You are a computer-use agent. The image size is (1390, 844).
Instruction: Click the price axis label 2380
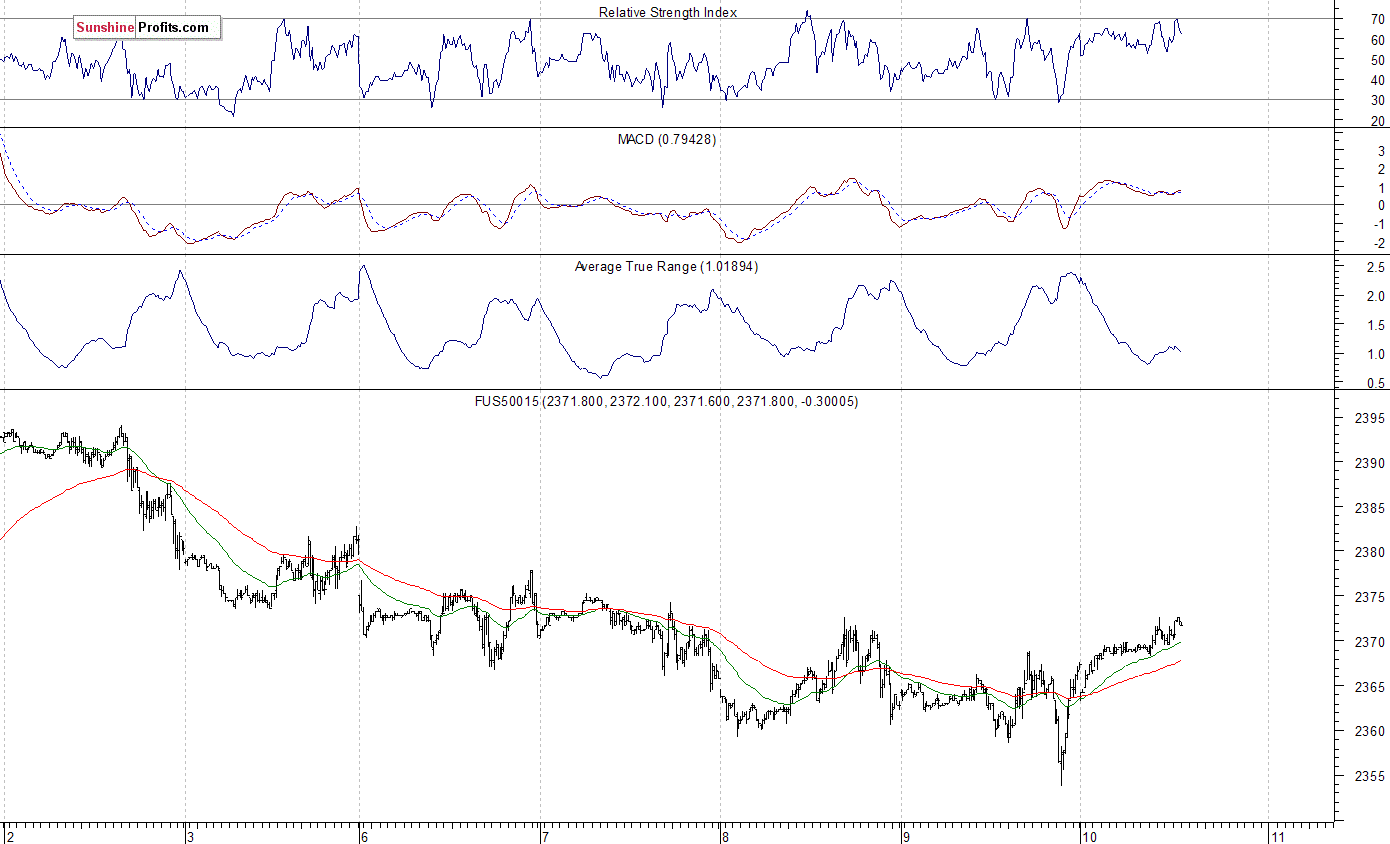pos(1372,552)
